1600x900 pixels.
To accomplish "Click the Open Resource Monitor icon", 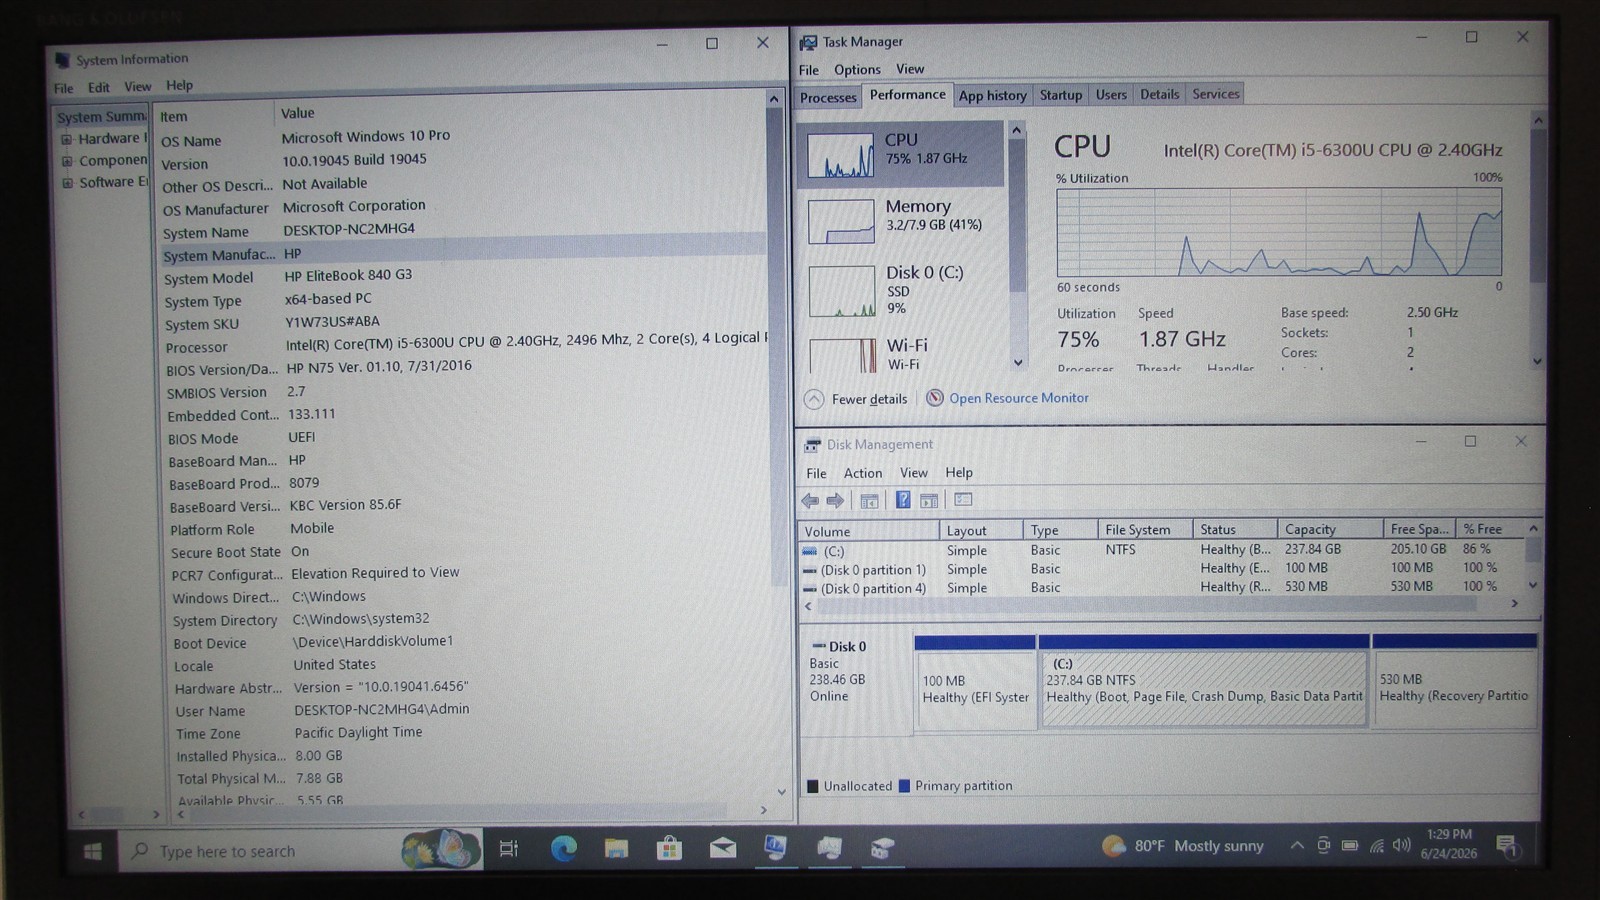I will point(935,398).
